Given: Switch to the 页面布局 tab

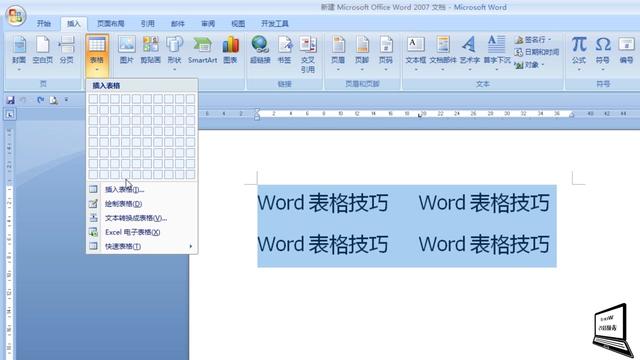Looking at the screenshot, I should pos(111,24).
